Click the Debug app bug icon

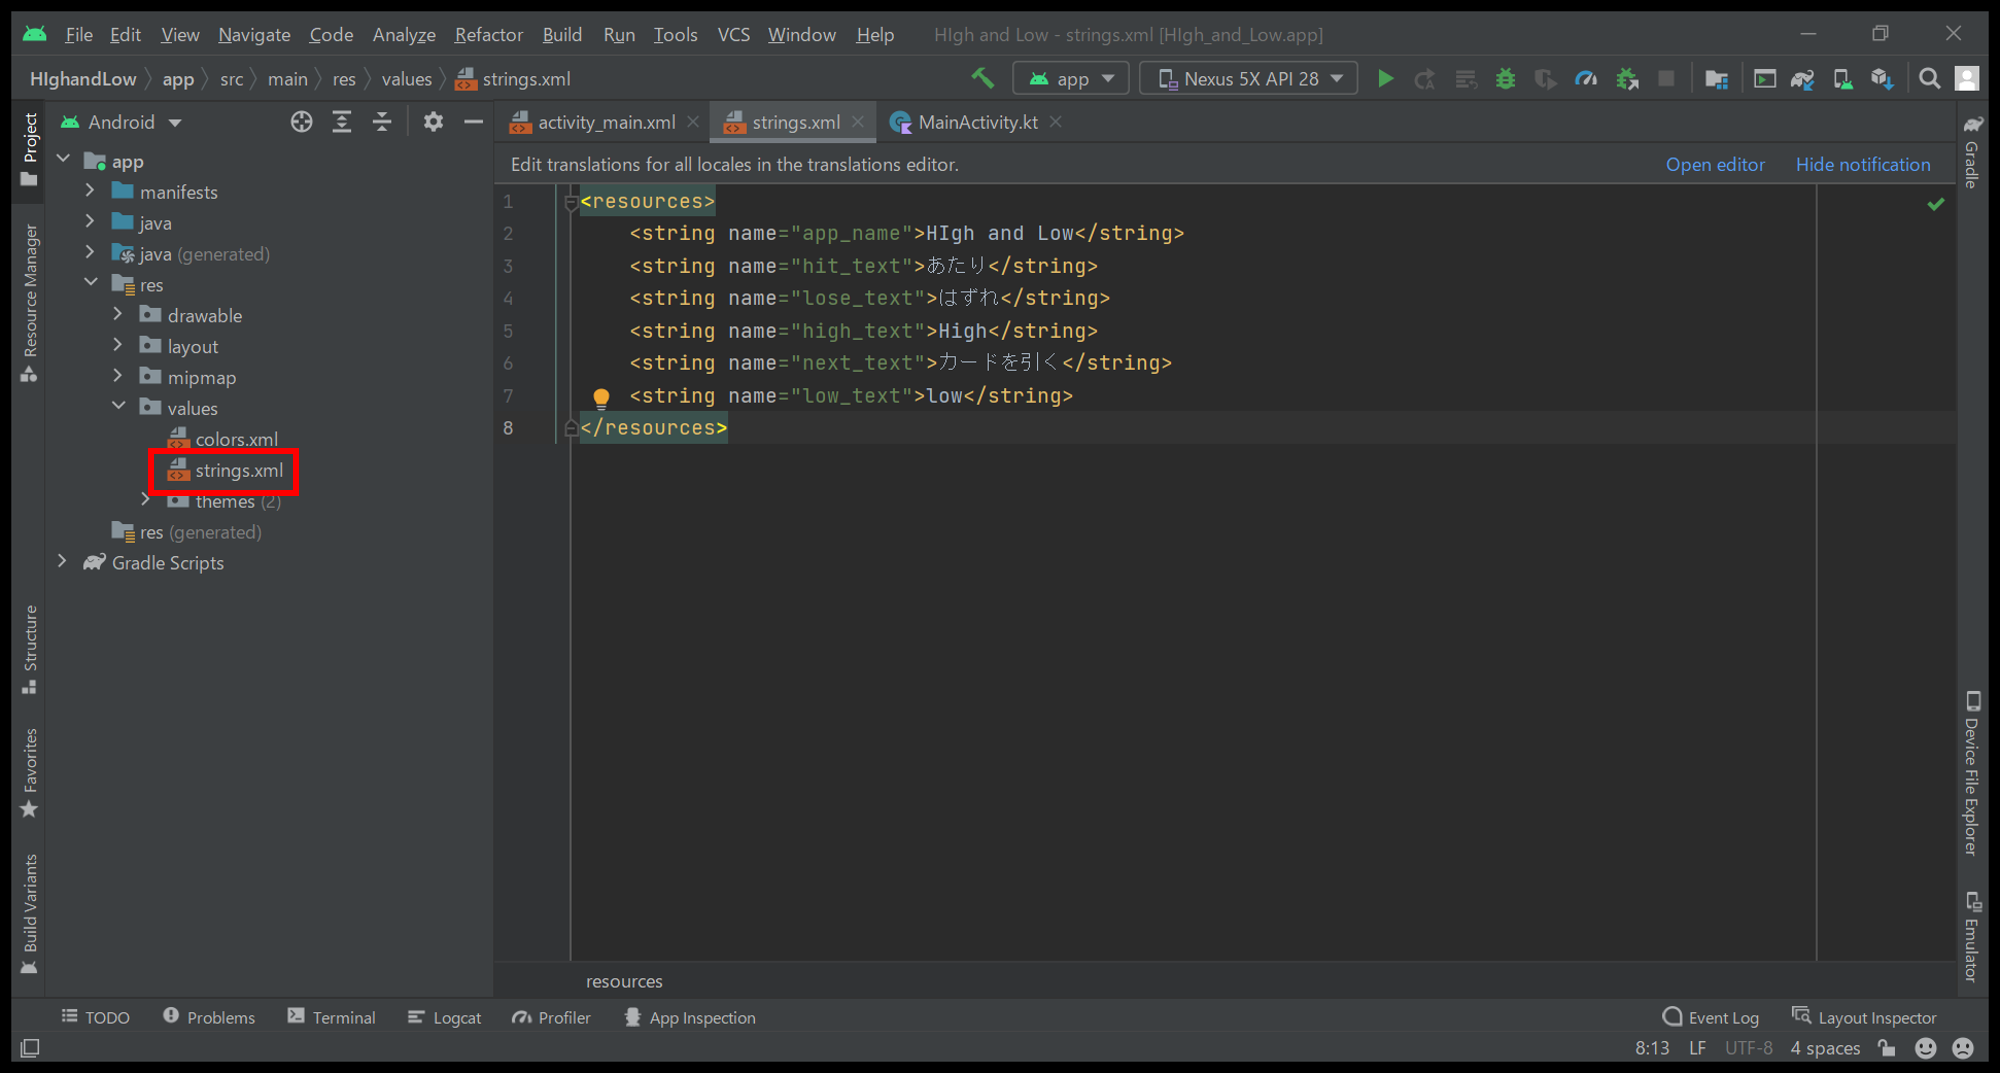1505,79
